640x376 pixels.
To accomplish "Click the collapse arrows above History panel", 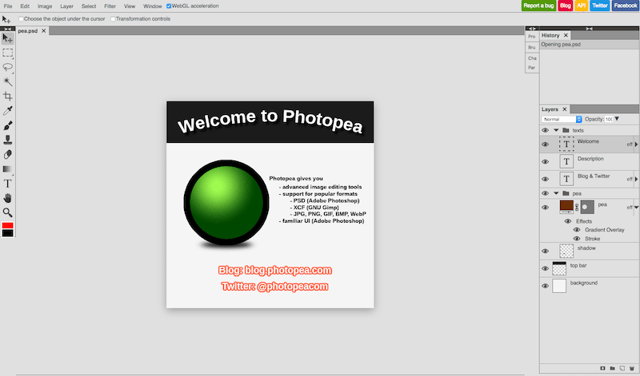I will point(589,29).
